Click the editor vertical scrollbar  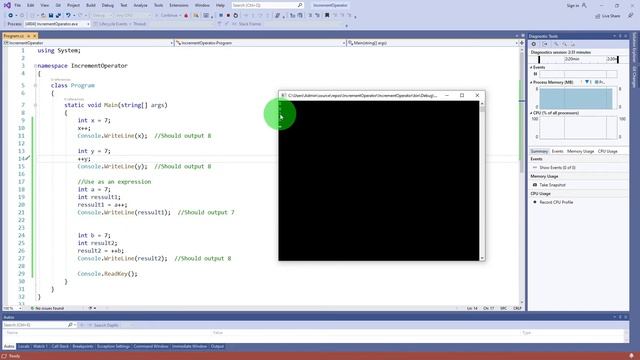(522, 176)
